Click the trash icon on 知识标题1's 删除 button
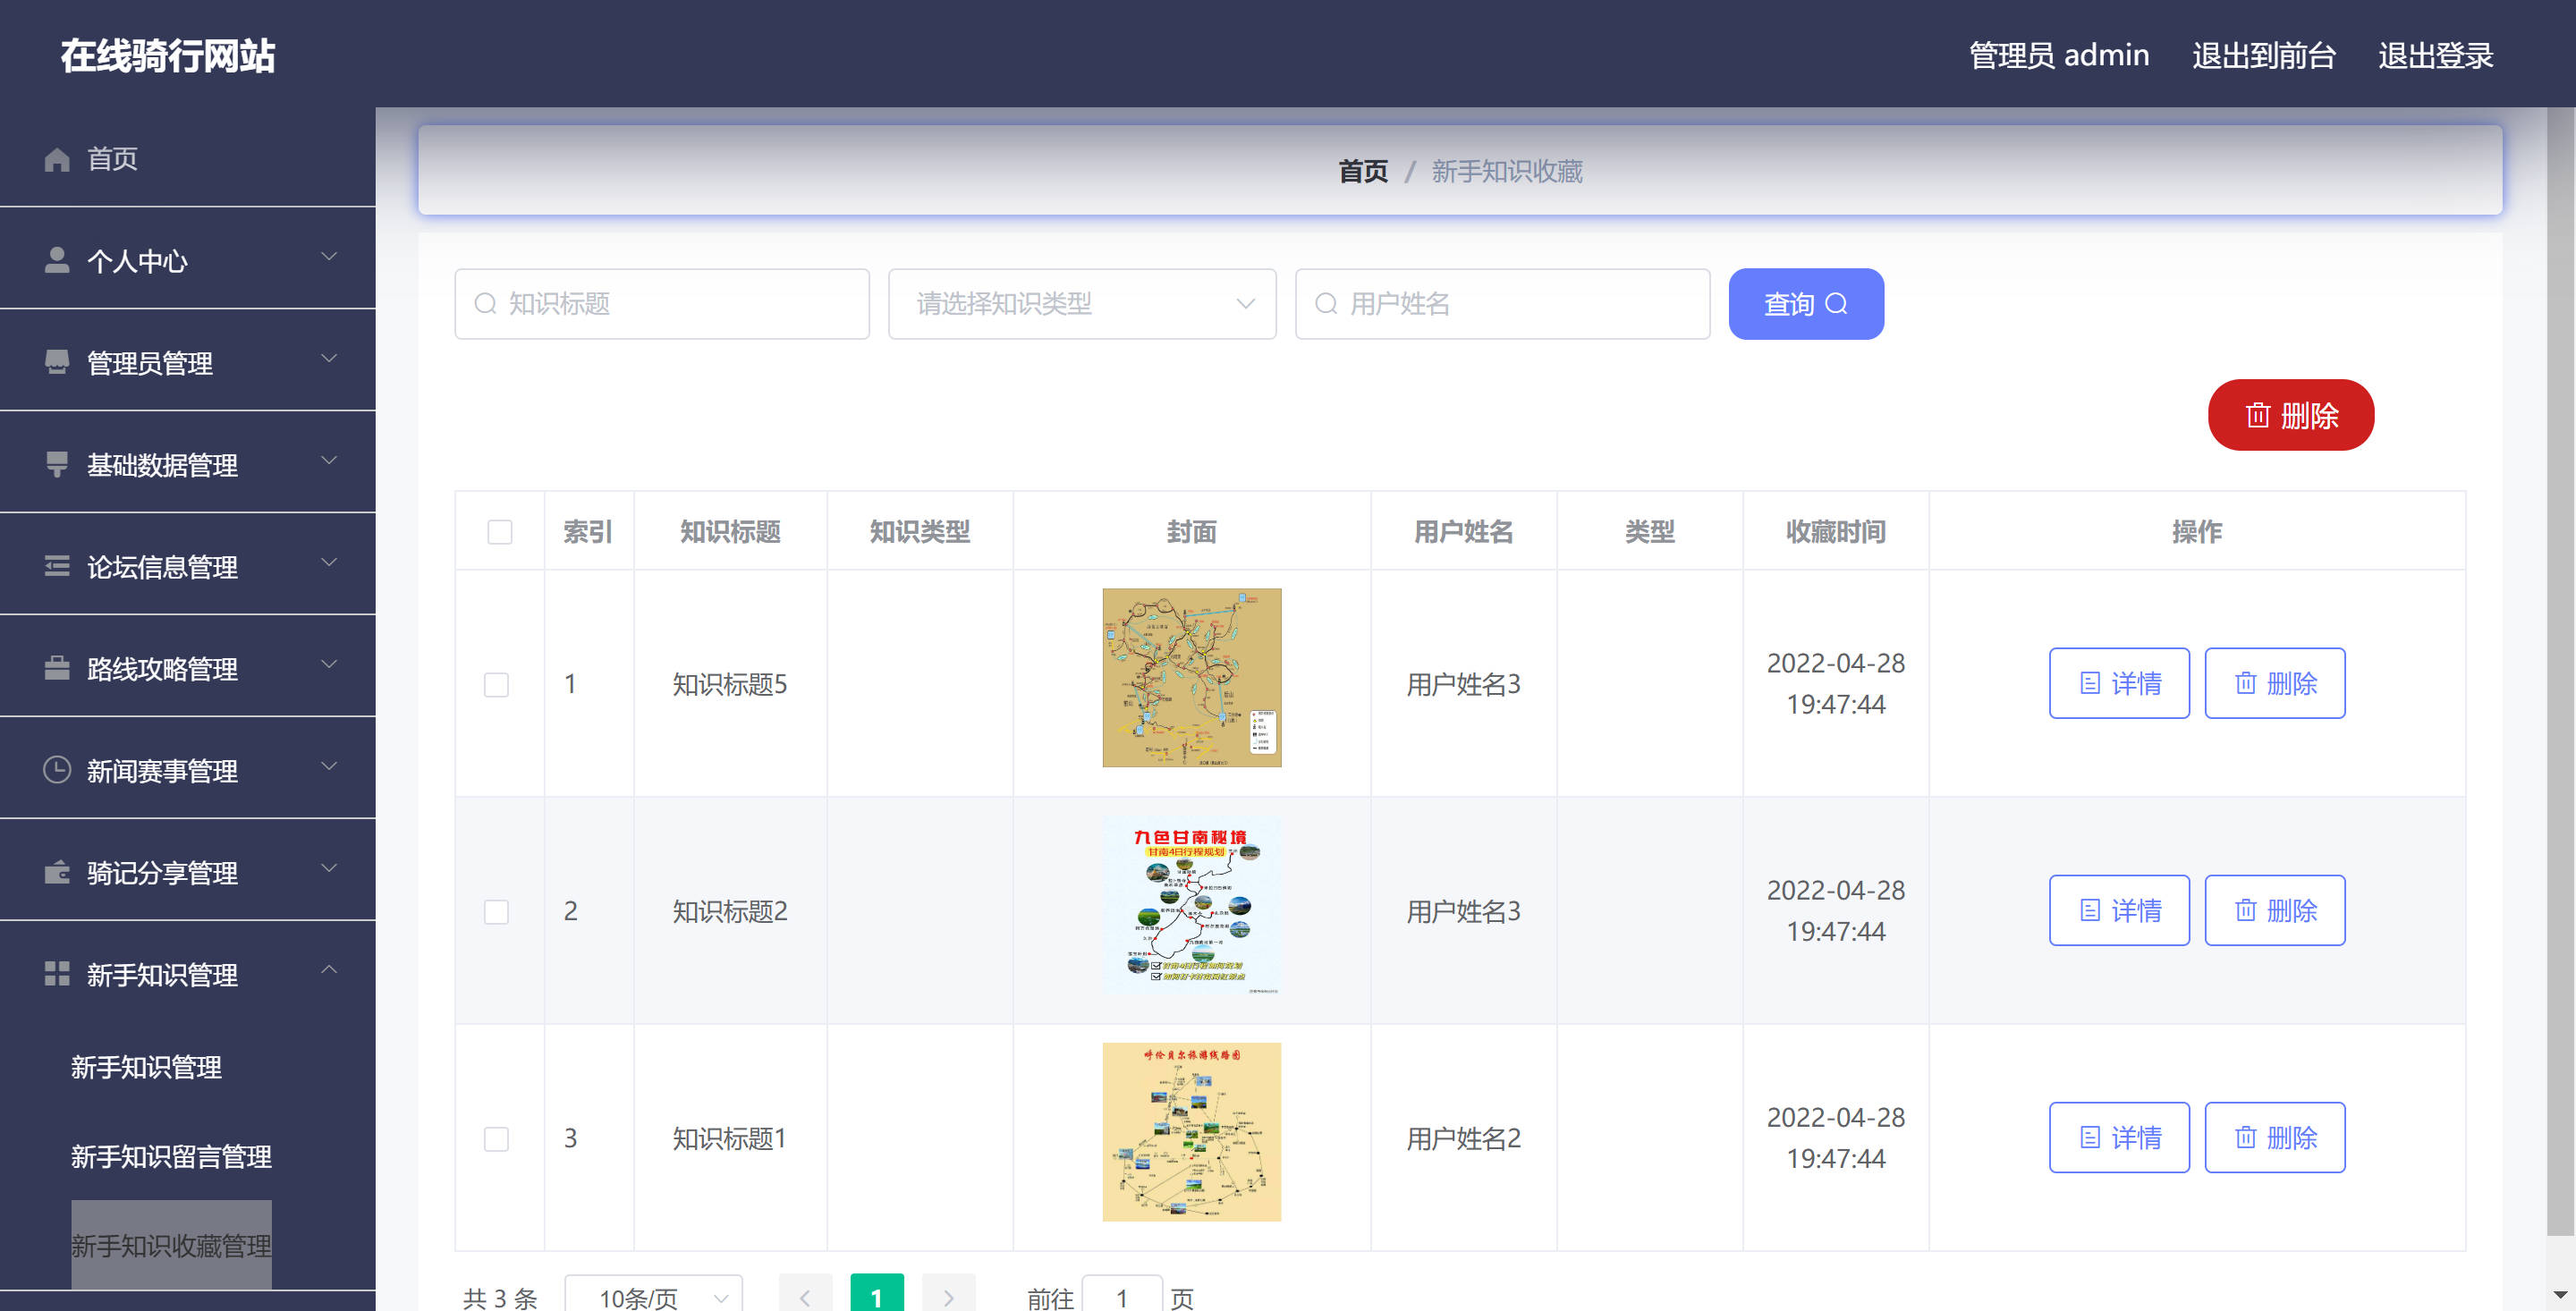The height and width of the screenshot is (1311, 2576). coord(2246,1137)
